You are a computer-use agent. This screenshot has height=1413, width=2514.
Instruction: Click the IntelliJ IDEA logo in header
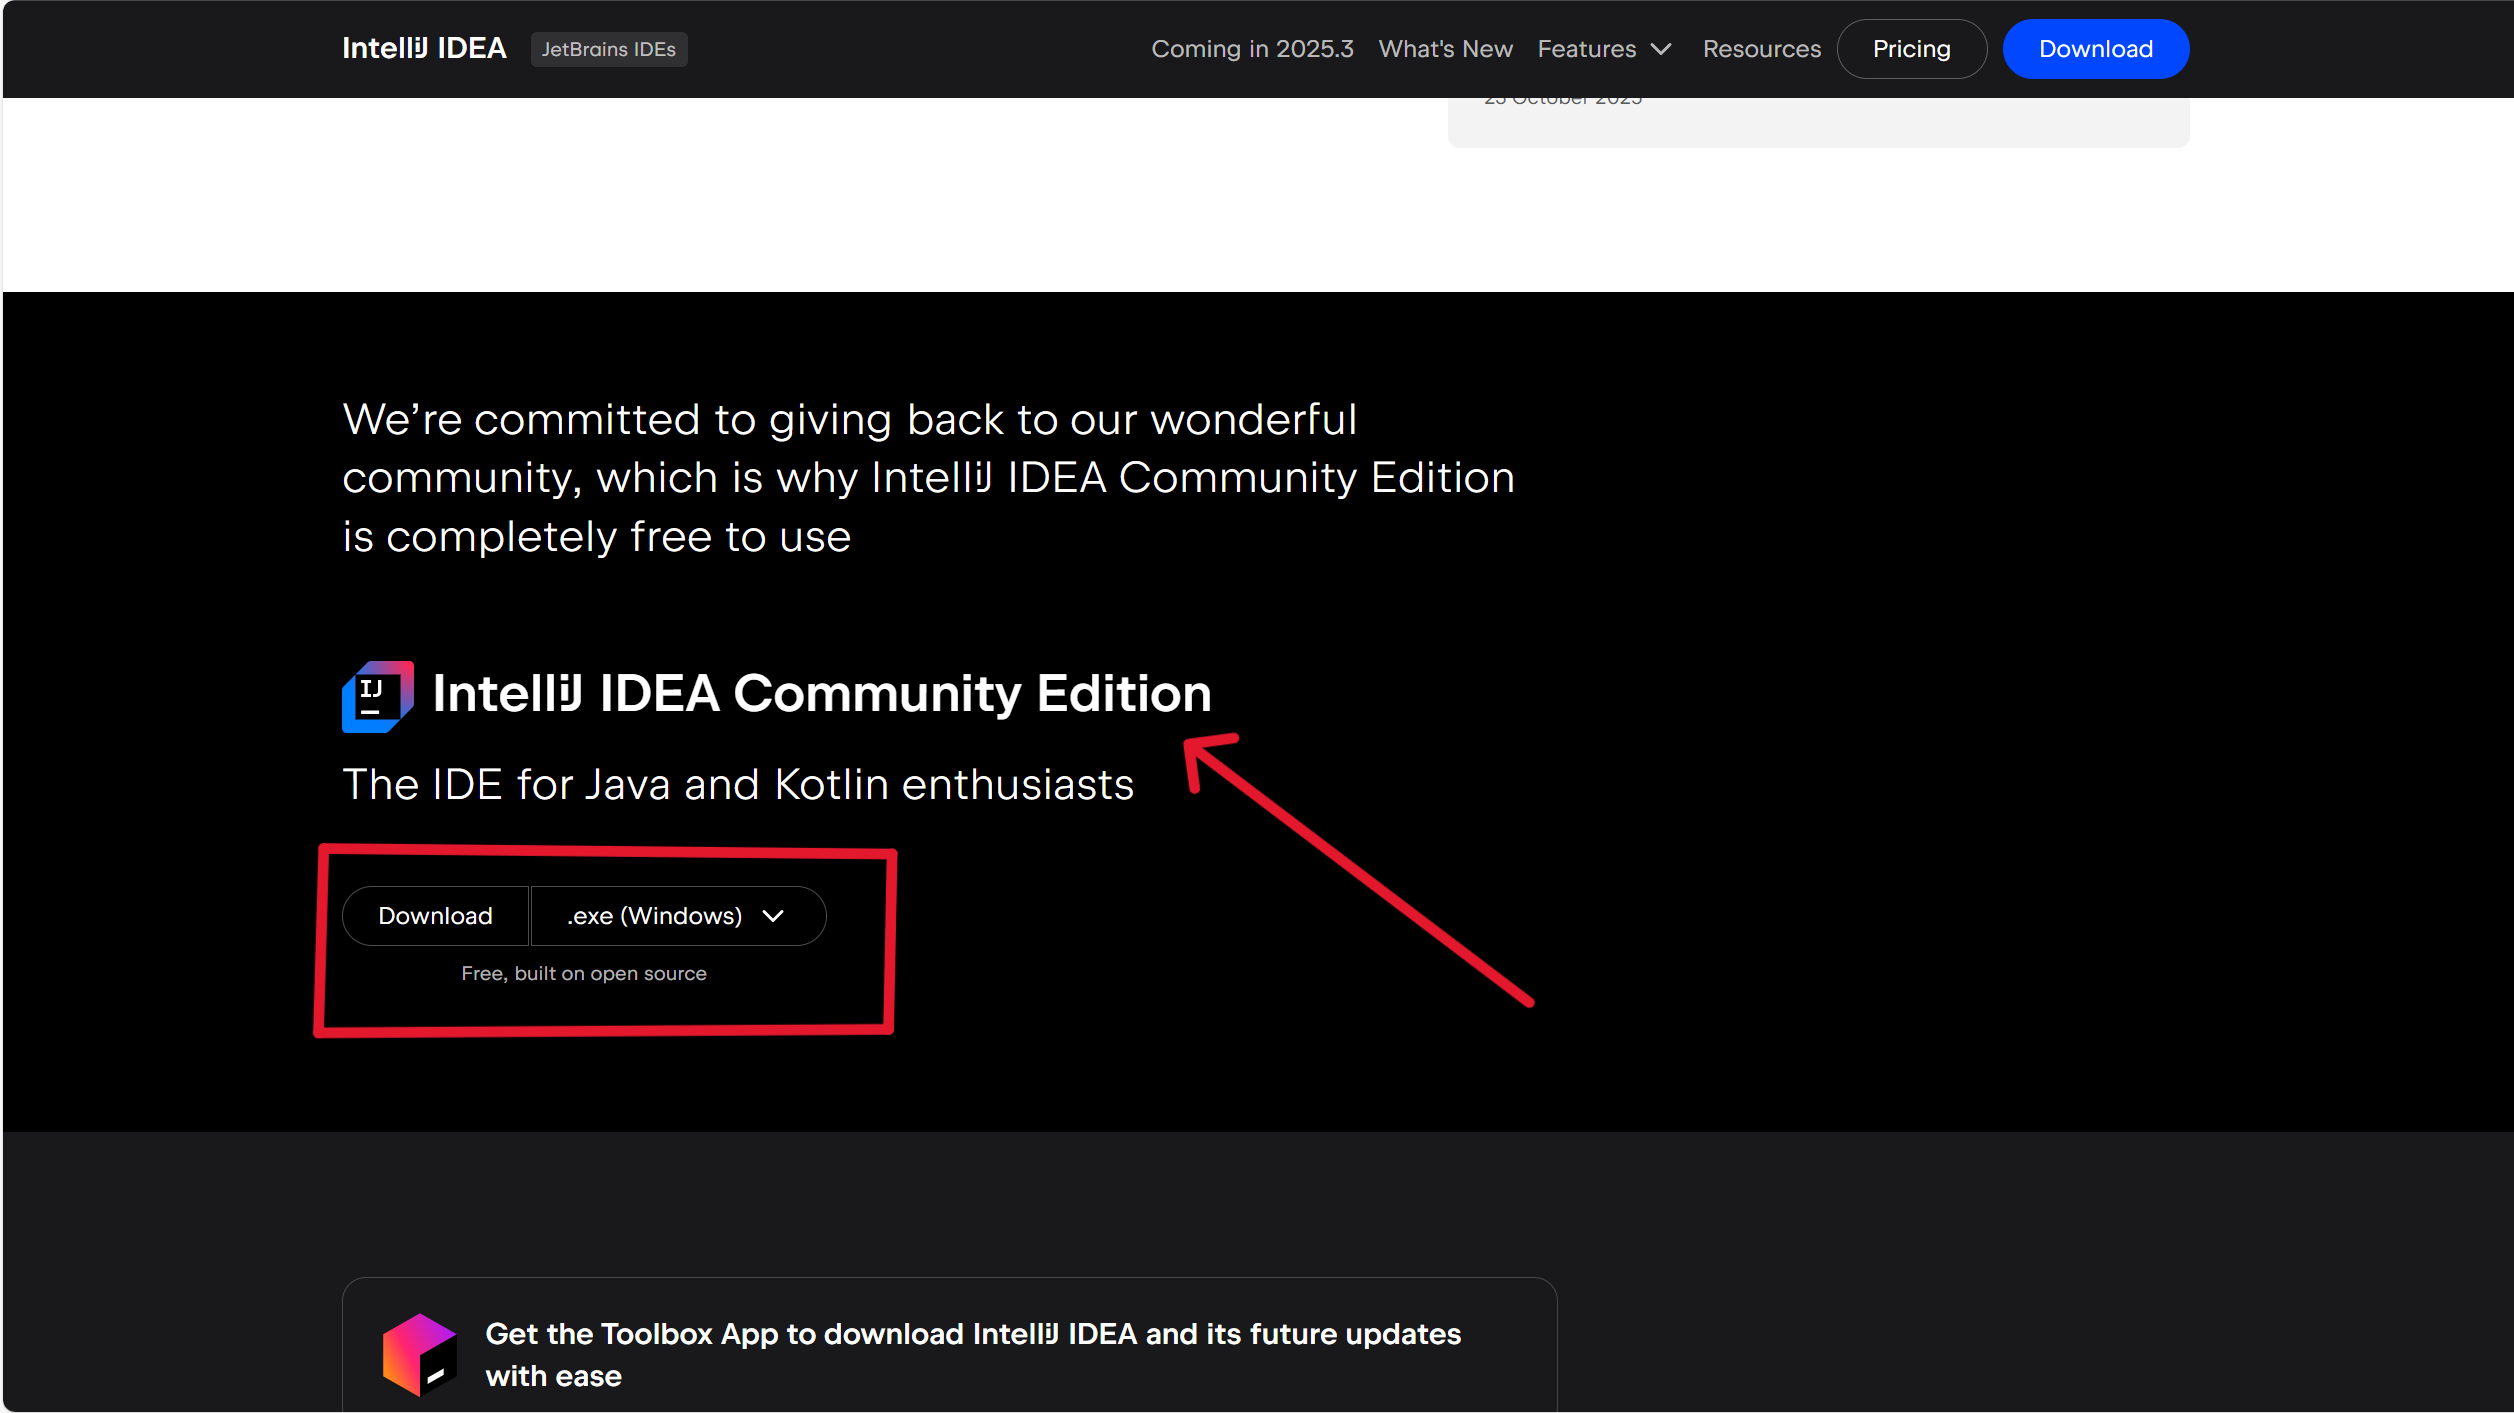[424, 49]
